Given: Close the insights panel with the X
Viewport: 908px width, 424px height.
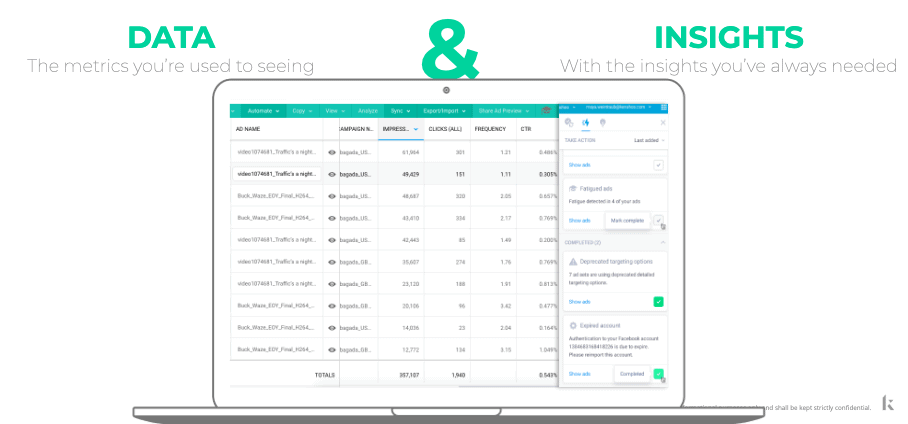Looking at the screenshot, I should (663, 123).
